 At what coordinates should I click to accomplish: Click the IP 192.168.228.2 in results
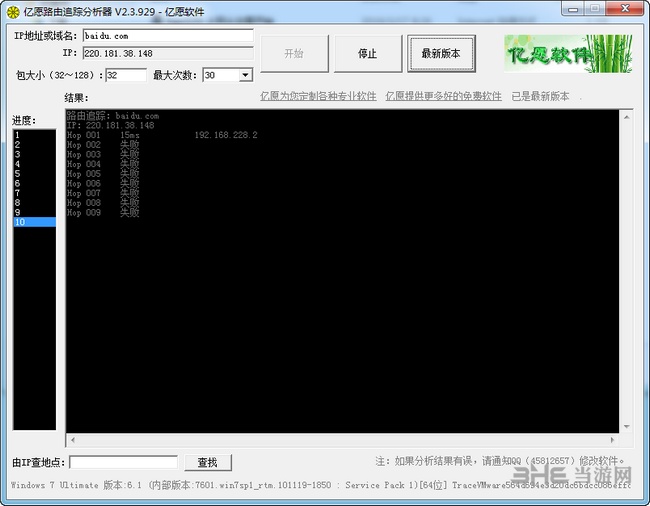(x=226, y=135)
